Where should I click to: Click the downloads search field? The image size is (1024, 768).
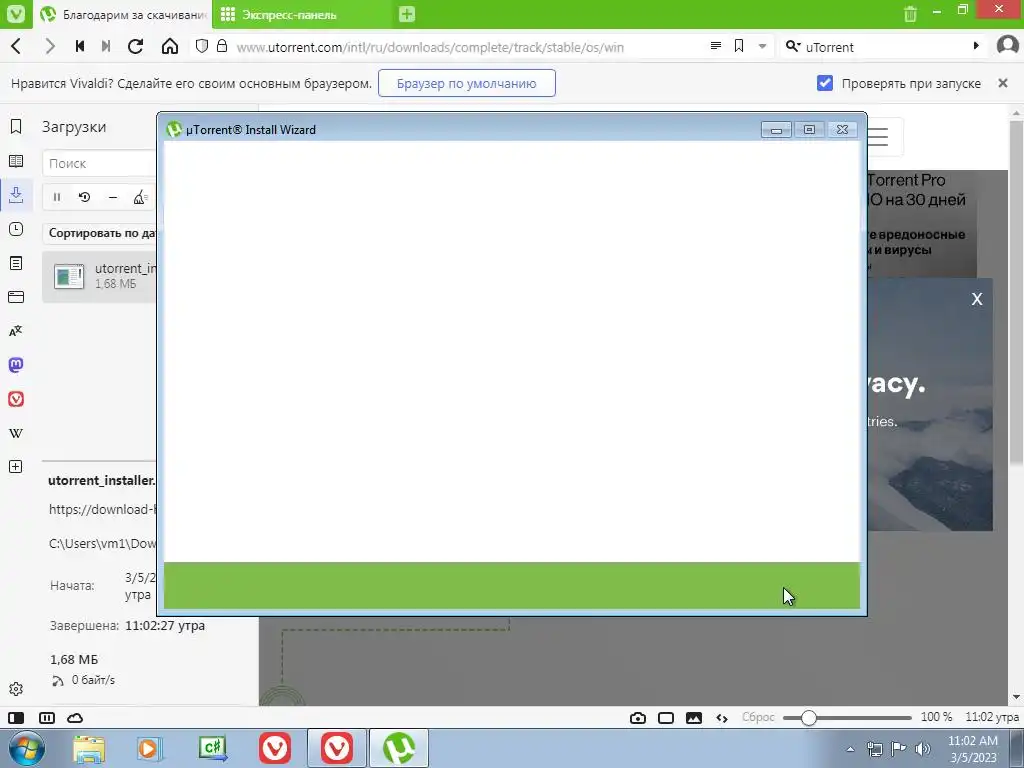[x=99, y=163]
